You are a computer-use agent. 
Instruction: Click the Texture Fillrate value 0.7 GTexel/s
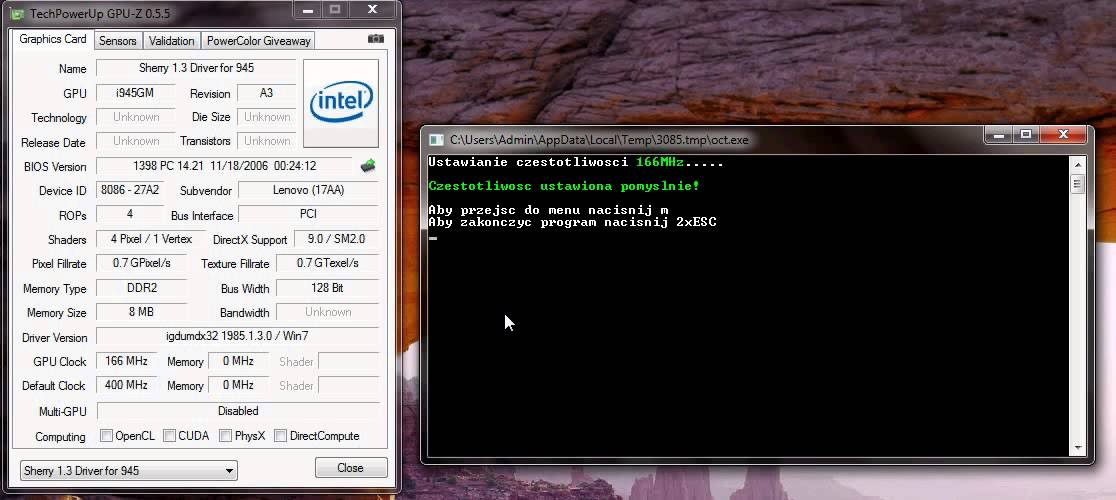tap(327, 263)
